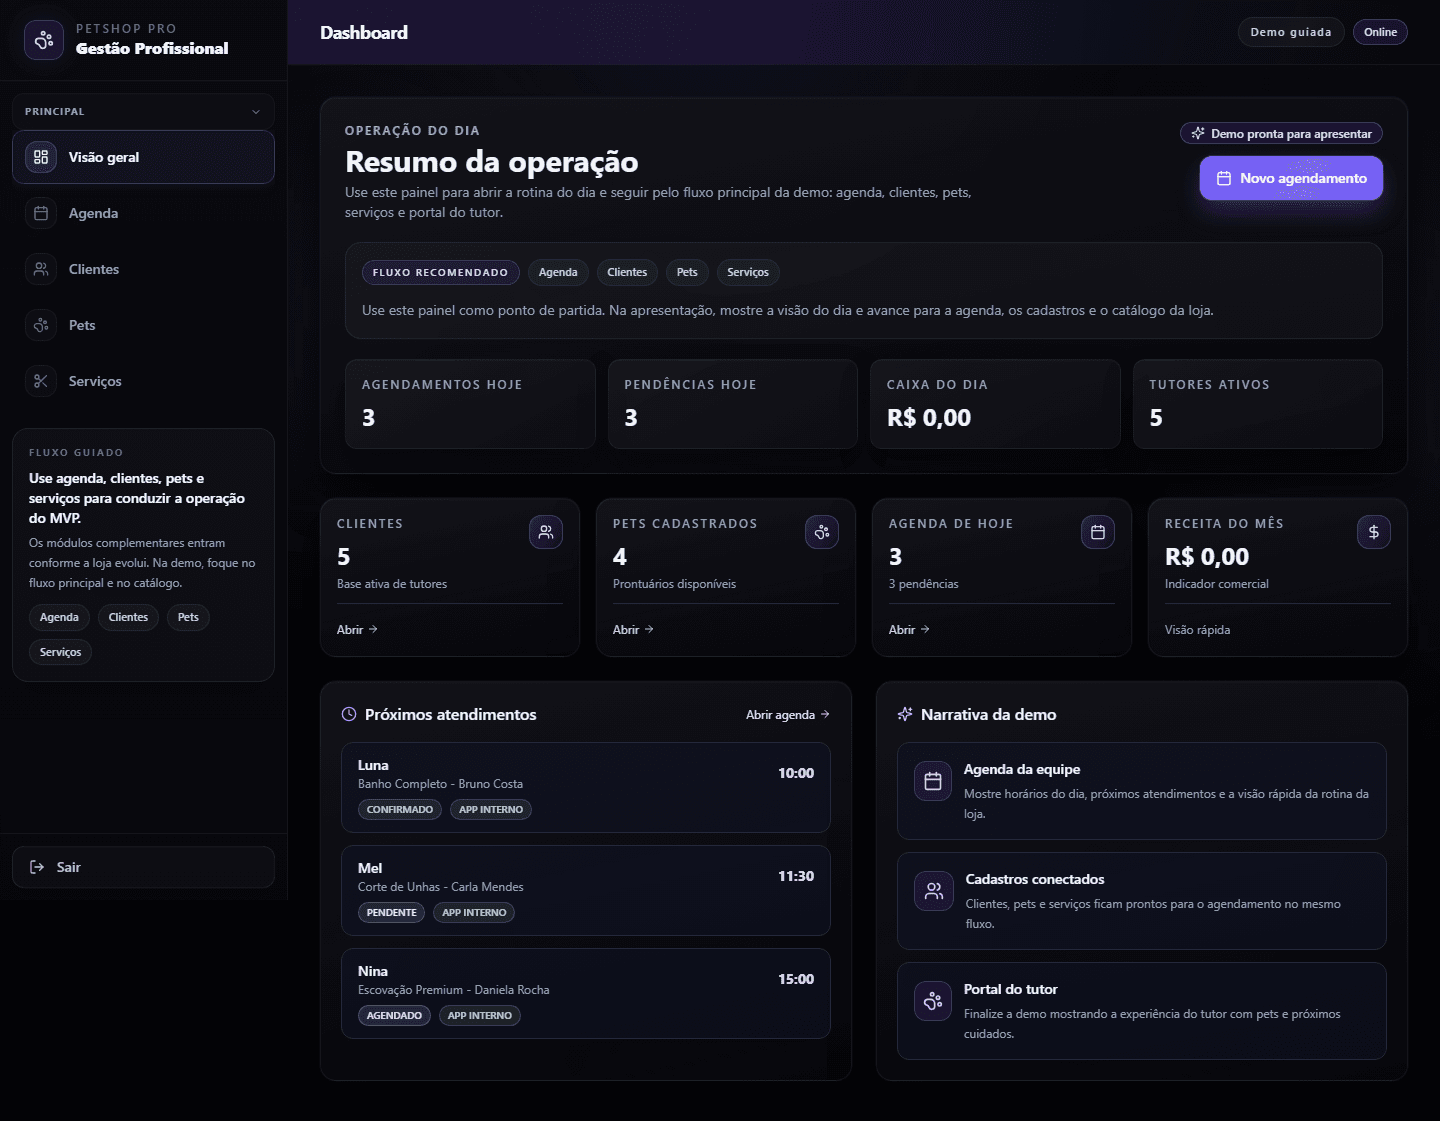Collapse the PRINCIPAL section chevron

257,110
